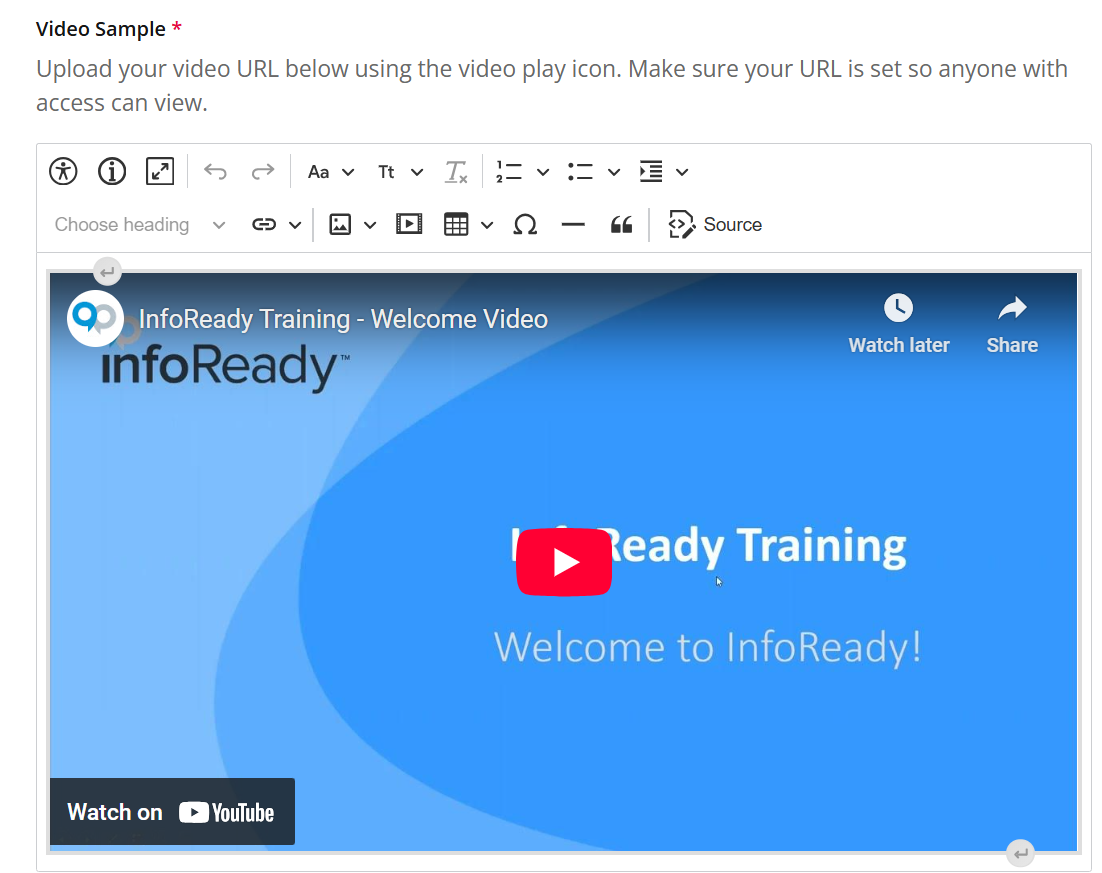Viewport: 1102px width, 873px height.
Task: Switch to Source editing mode
Action: [715, 225]
